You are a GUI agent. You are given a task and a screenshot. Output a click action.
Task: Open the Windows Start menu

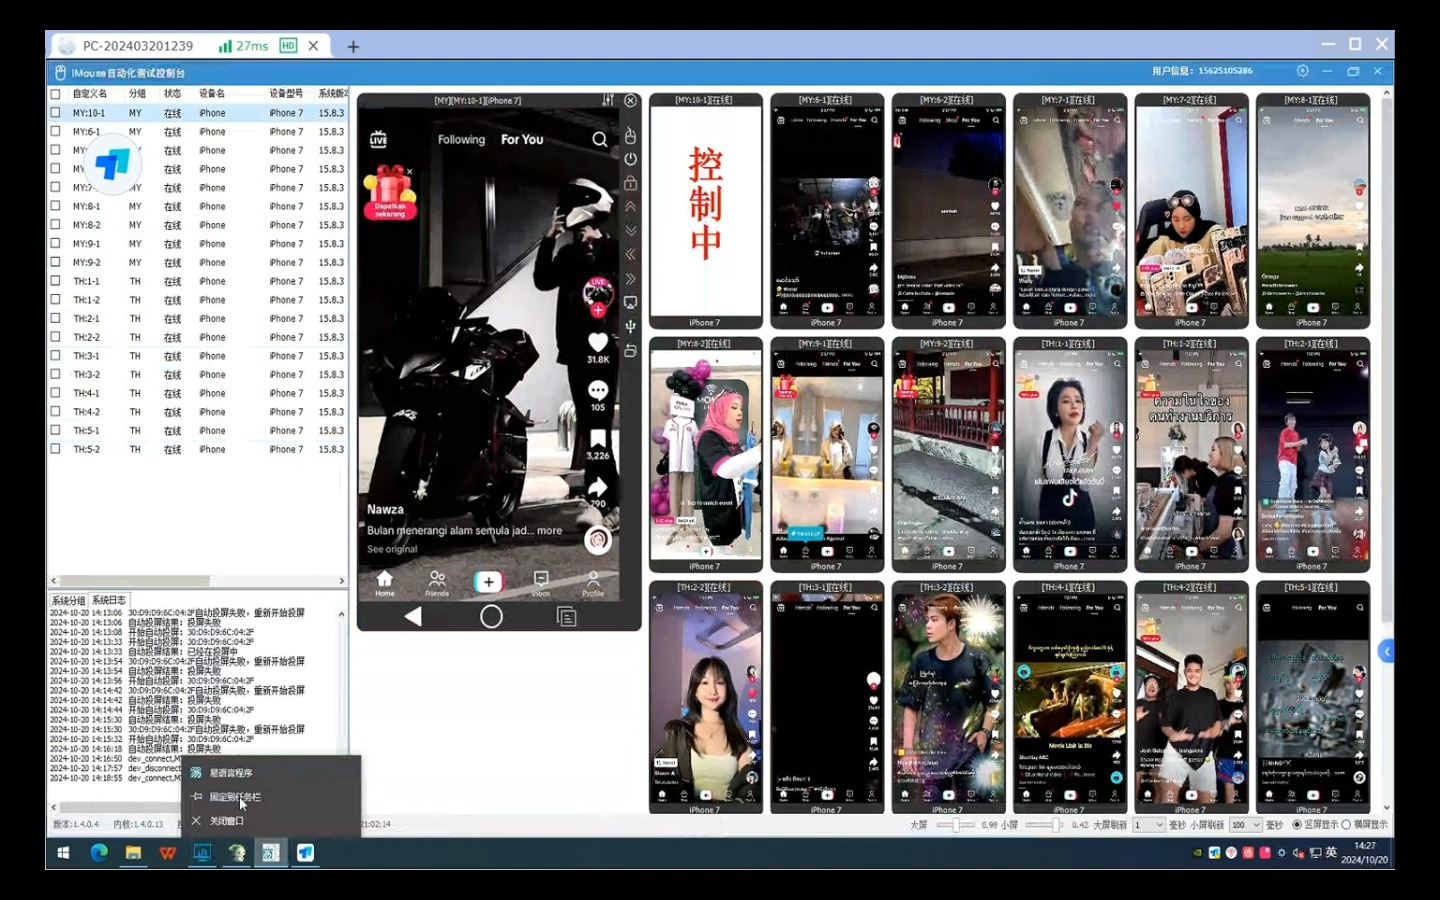coord(63,853)
